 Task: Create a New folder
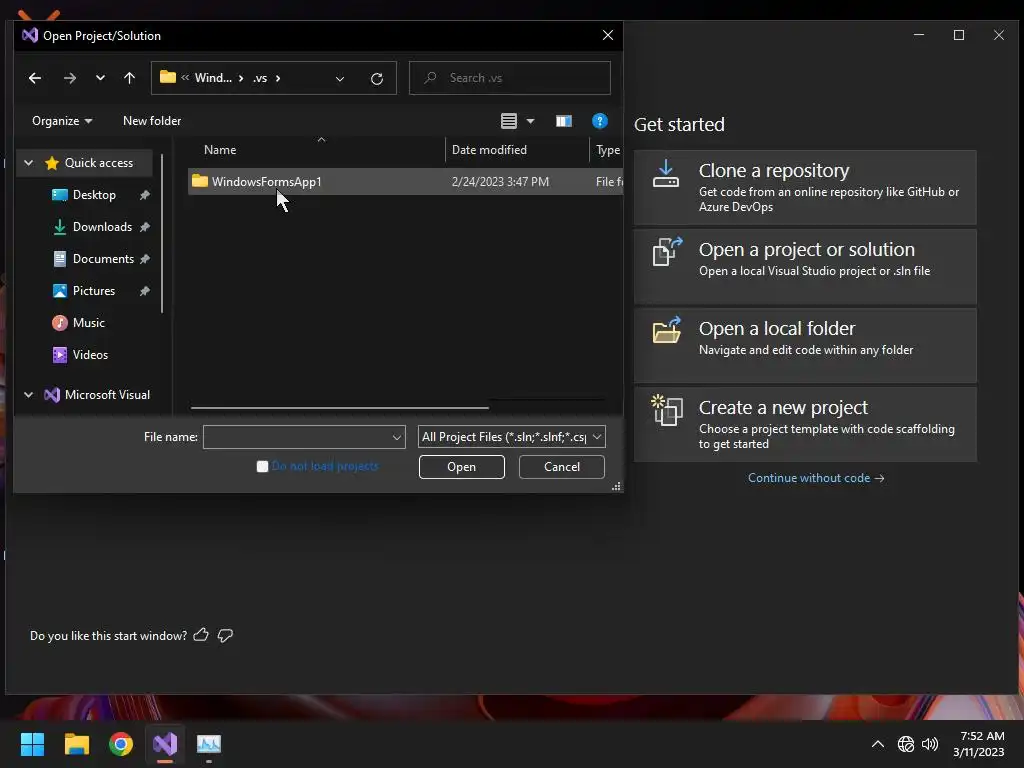[x=152, y=121]
